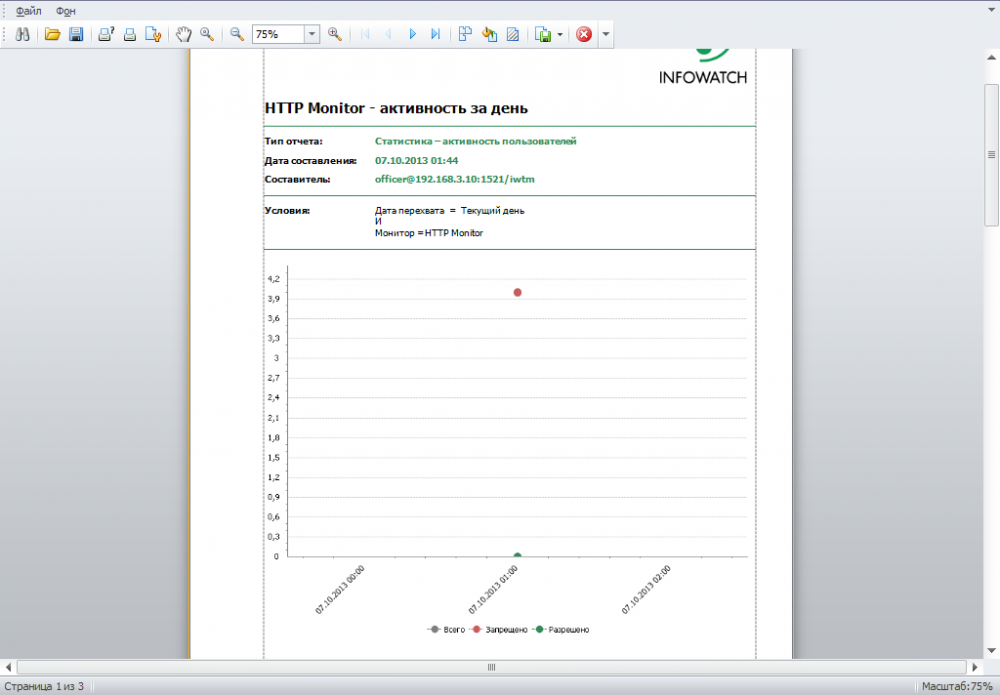
Task: Expand the zoom percentage dropdown arrow
Action: click(312, 34)
